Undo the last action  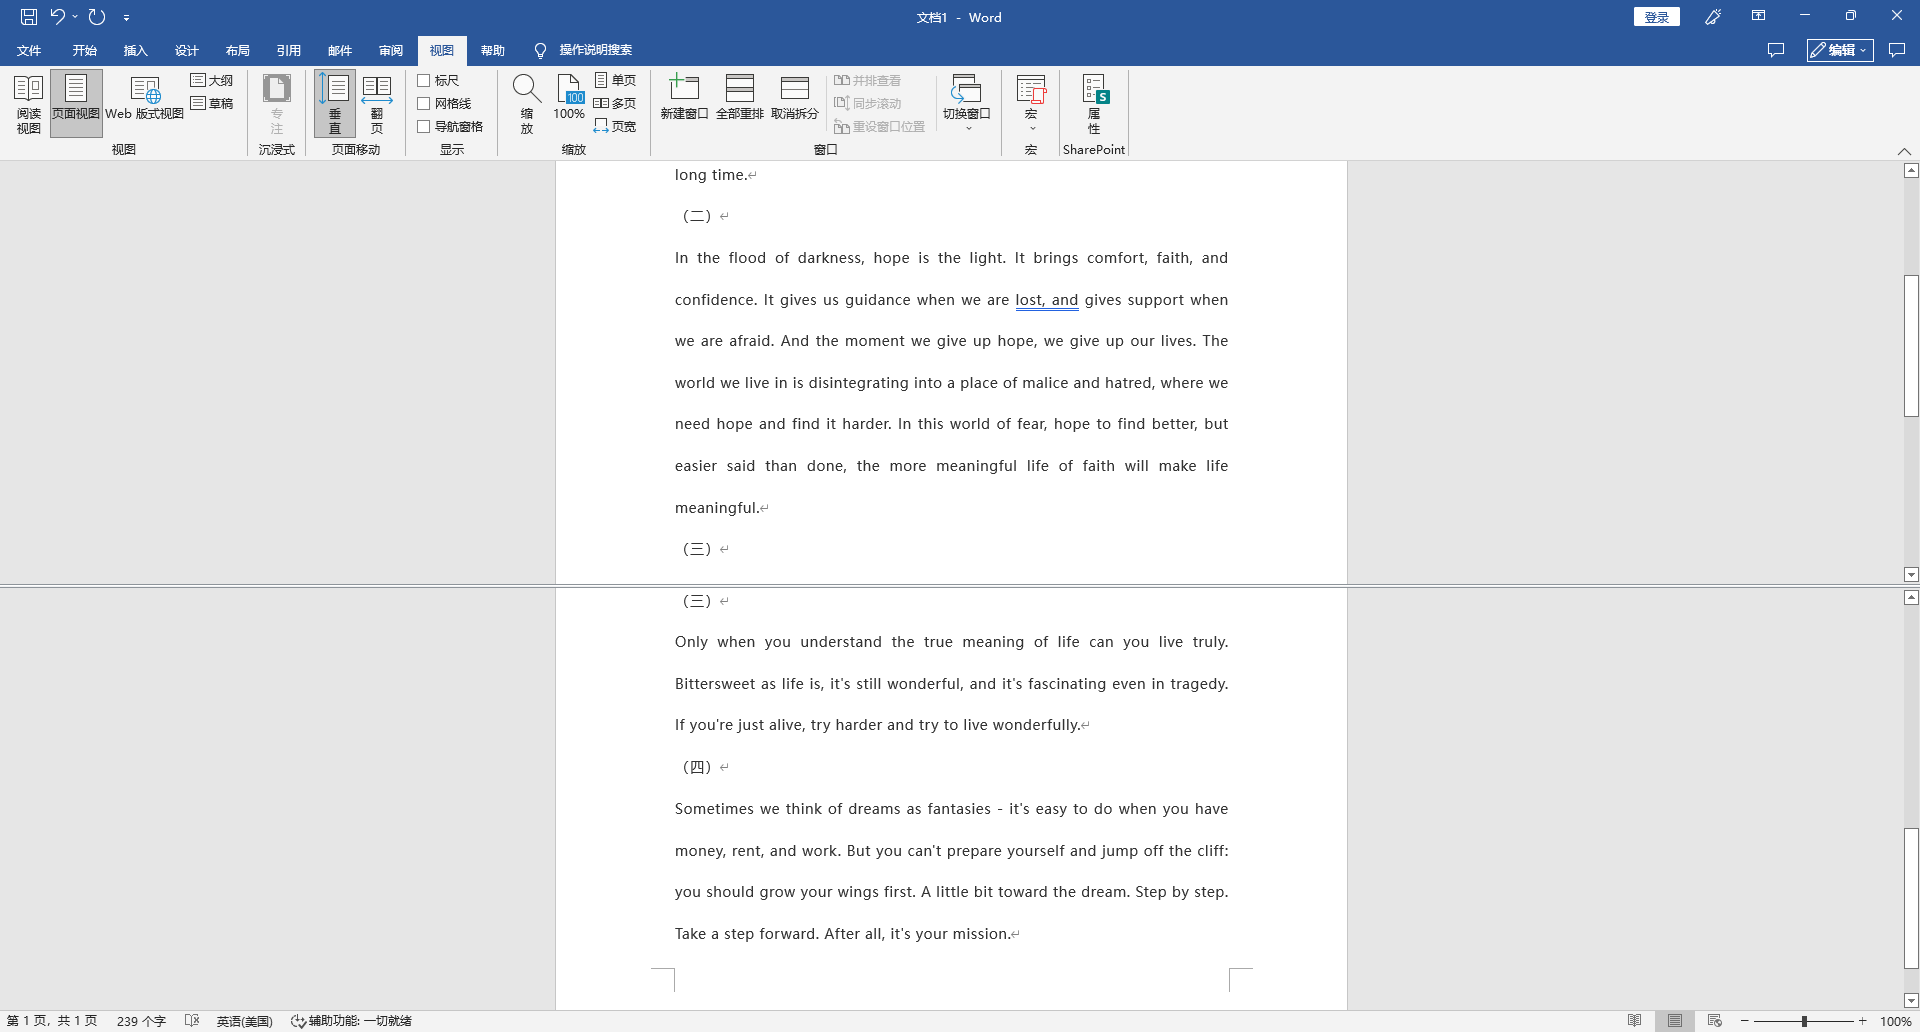click(58, 17)
